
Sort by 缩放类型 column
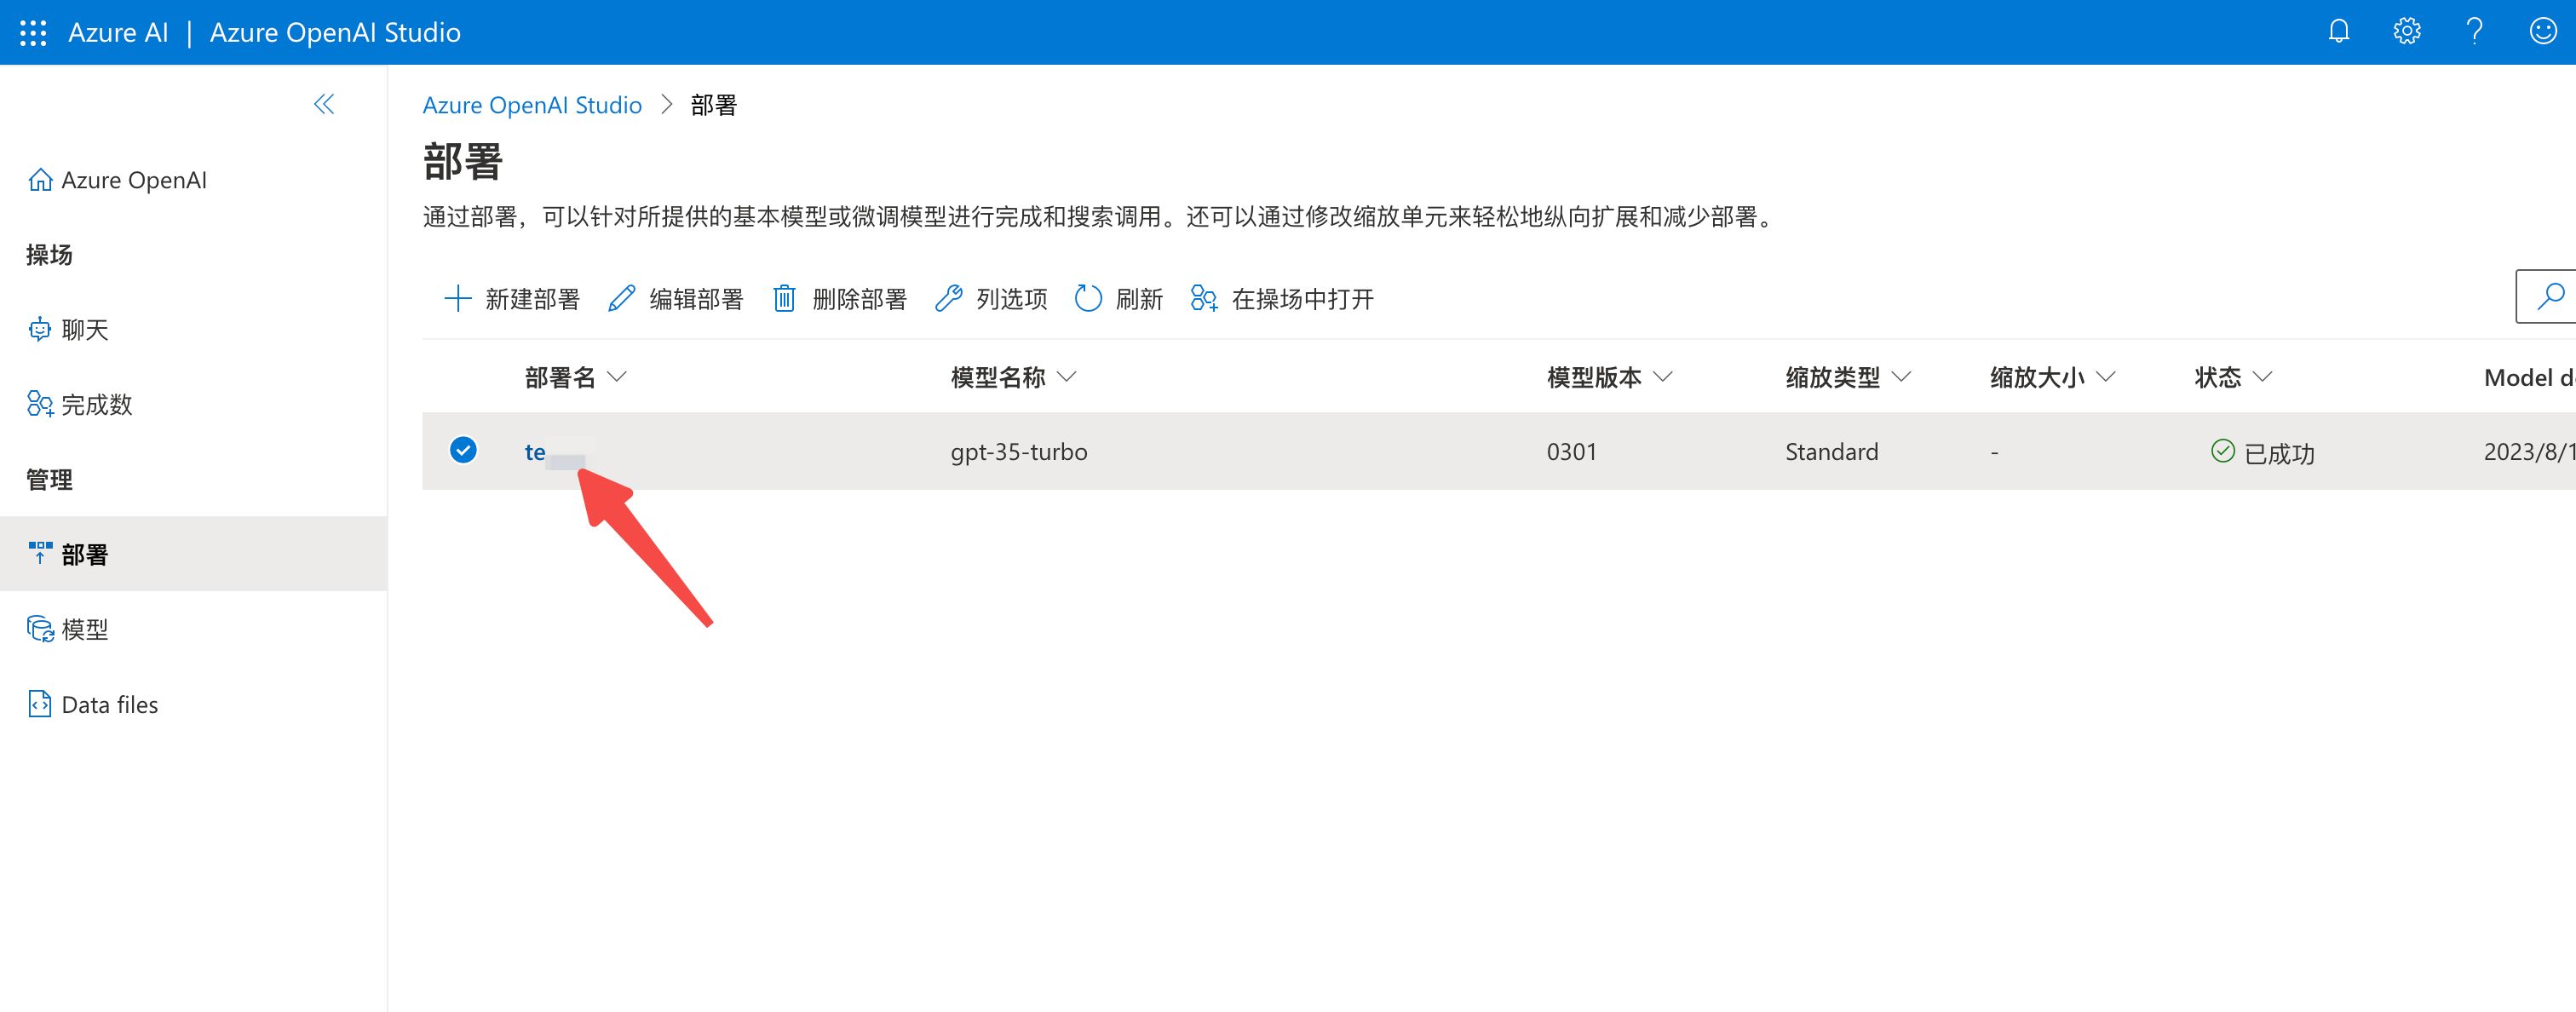(x=1848, y=377)
